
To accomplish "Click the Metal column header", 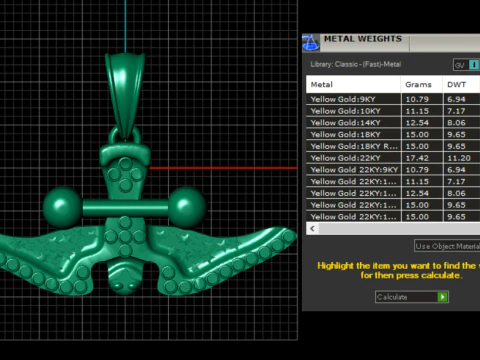I will pyautogui.click(x=353, y=84).
